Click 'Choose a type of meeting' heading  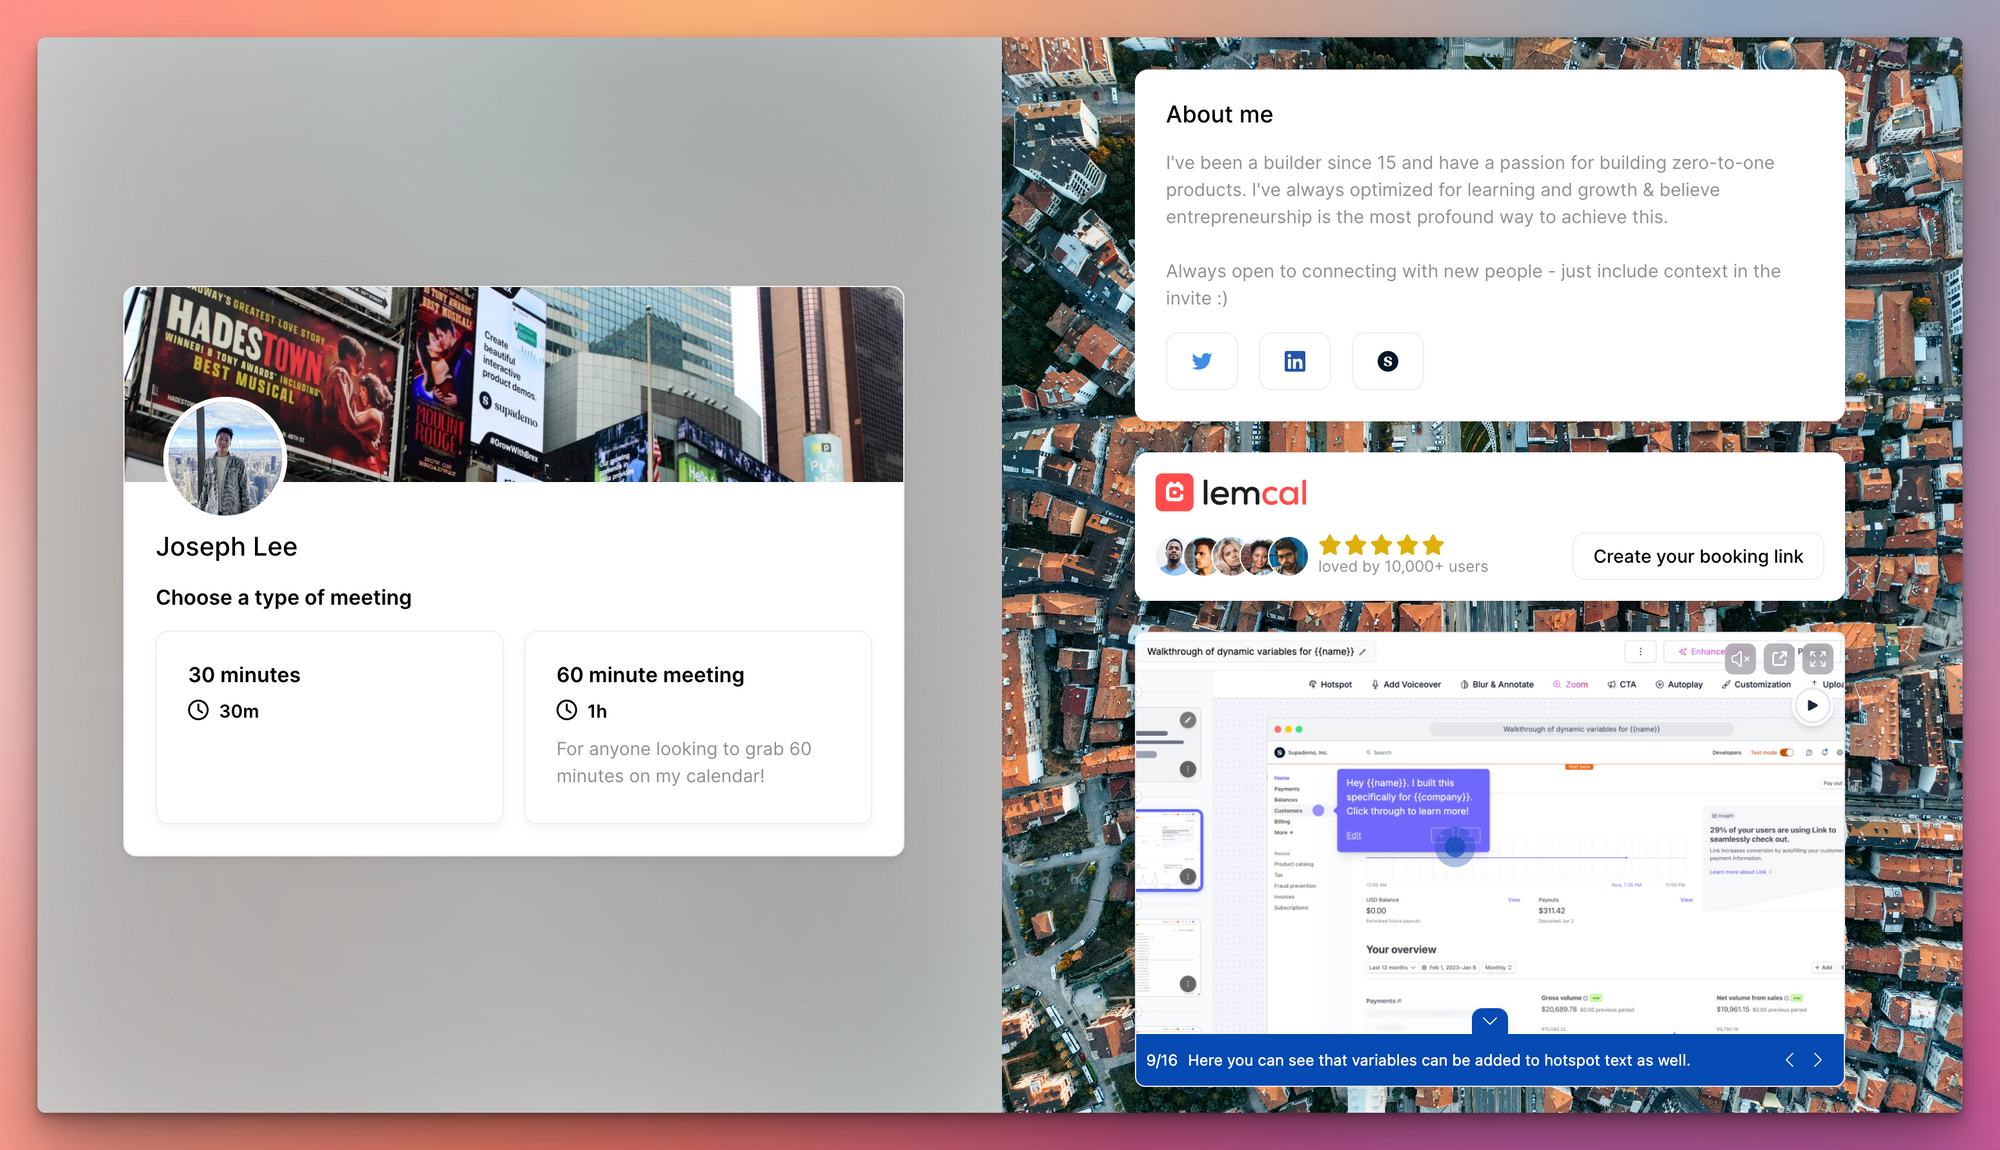pos(284,598)
